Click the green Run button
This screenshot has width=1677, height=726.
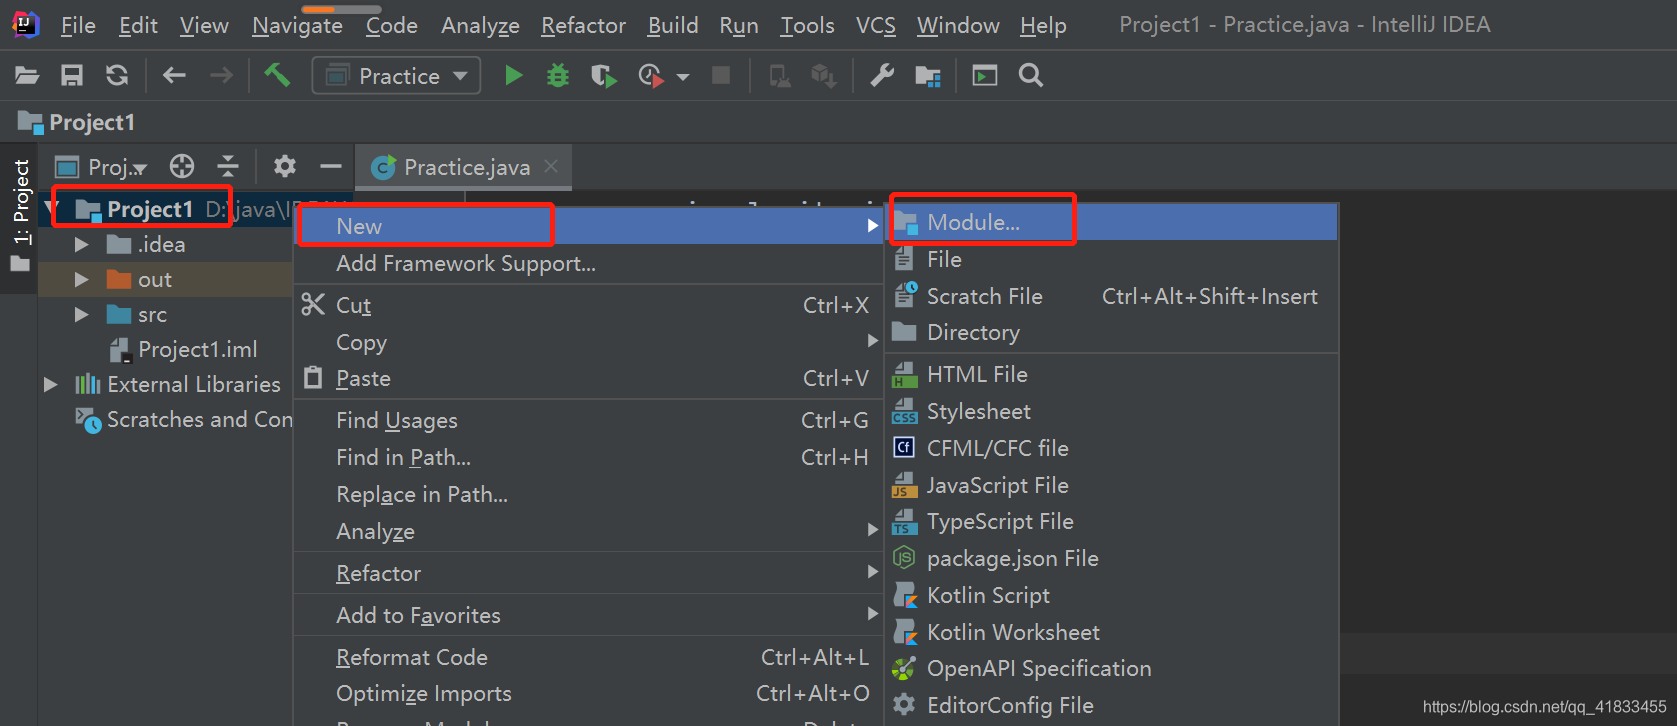pos(513,76)
